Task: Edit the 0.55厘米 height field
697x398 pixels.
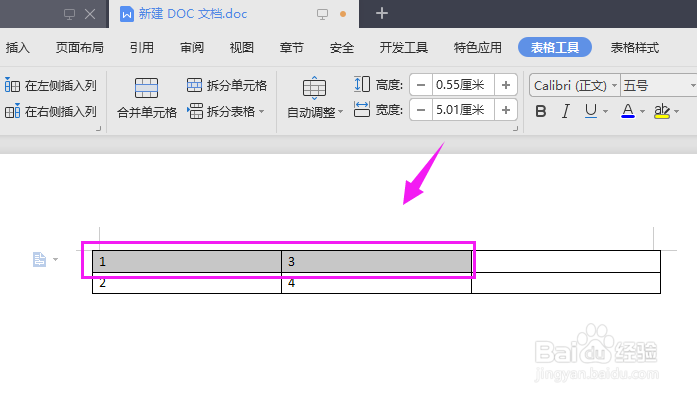Action: coord(463,85)
